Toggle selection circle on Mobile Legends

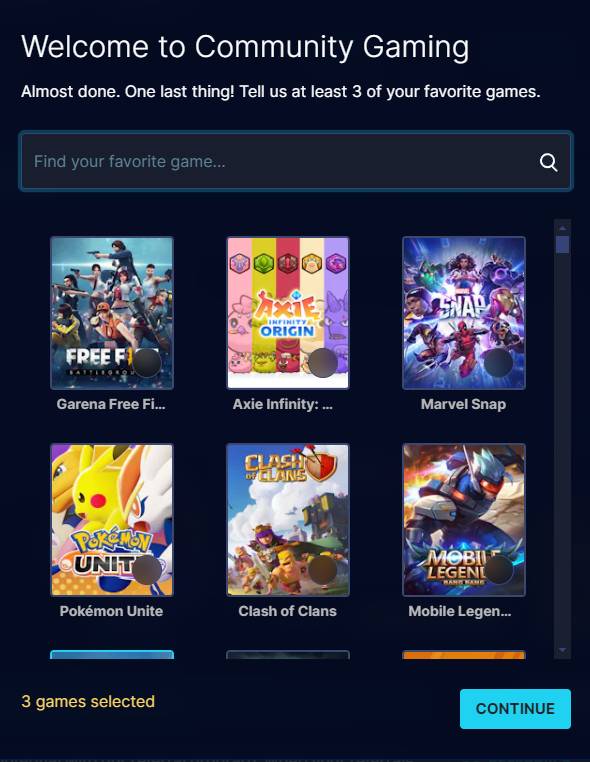tap(499, 570)
